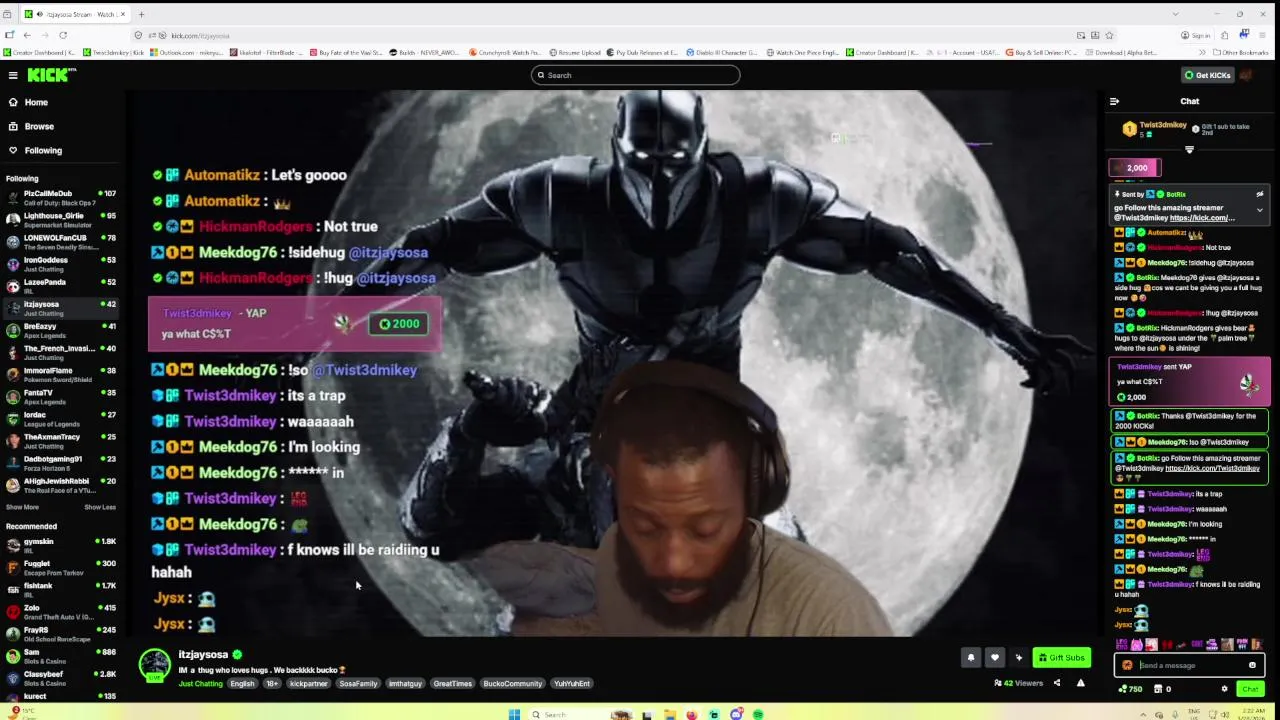Click the Gift Subs button

tap(1061, 658)
